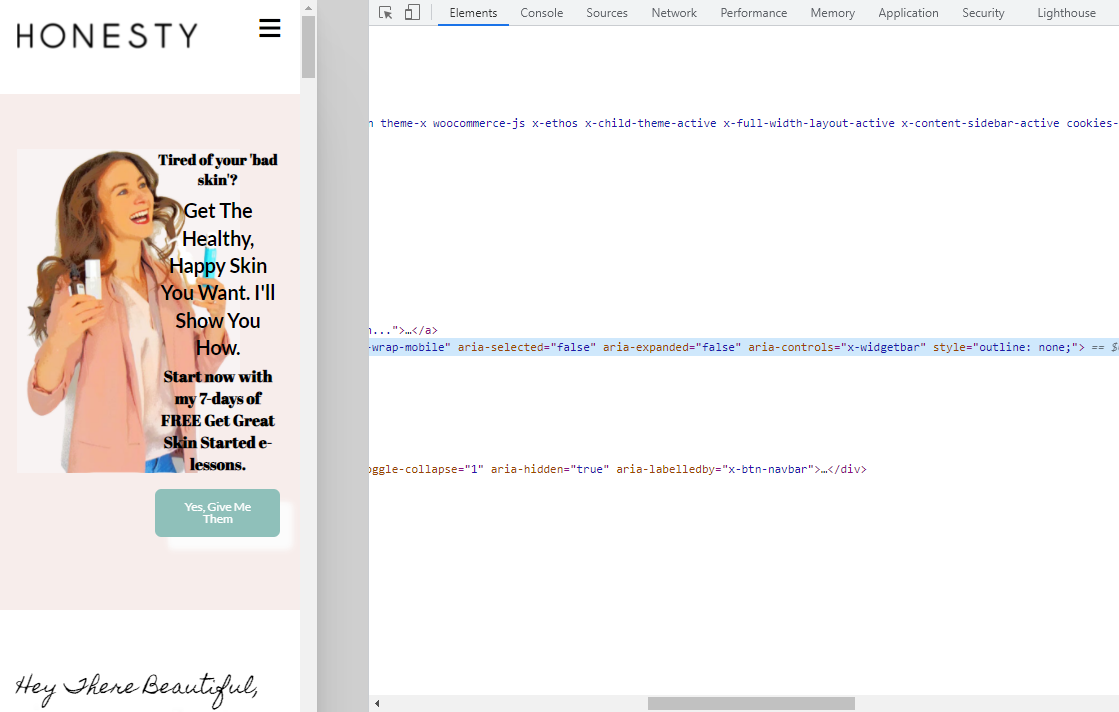Switch to the Network tab
This screenshot has height=712, width=1119.
(674, 13)
